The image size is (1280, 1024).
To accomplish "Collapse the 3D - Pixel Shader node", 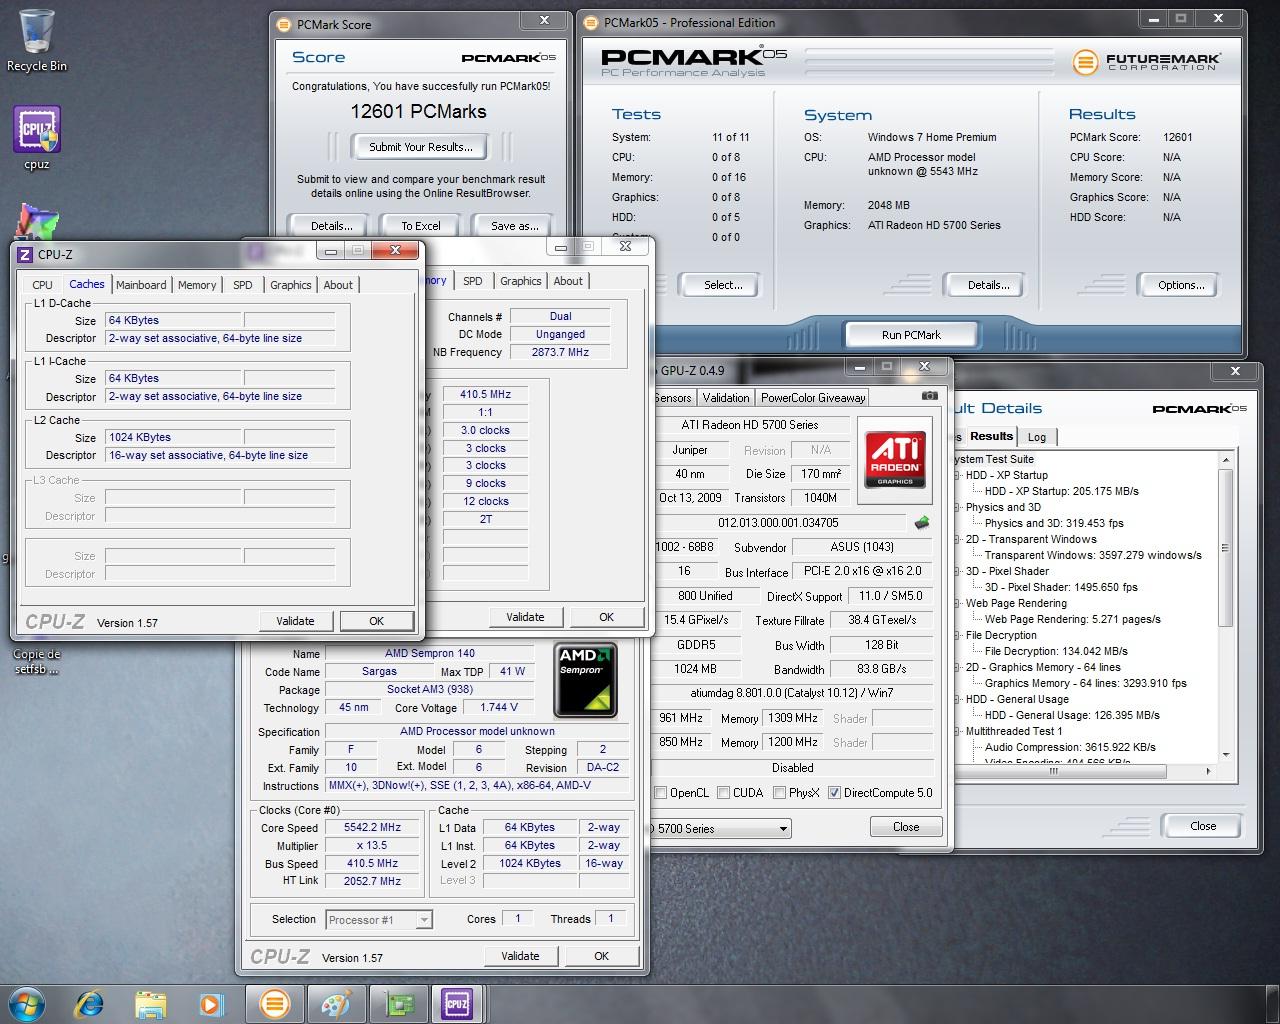I will (x=958, y=572).
